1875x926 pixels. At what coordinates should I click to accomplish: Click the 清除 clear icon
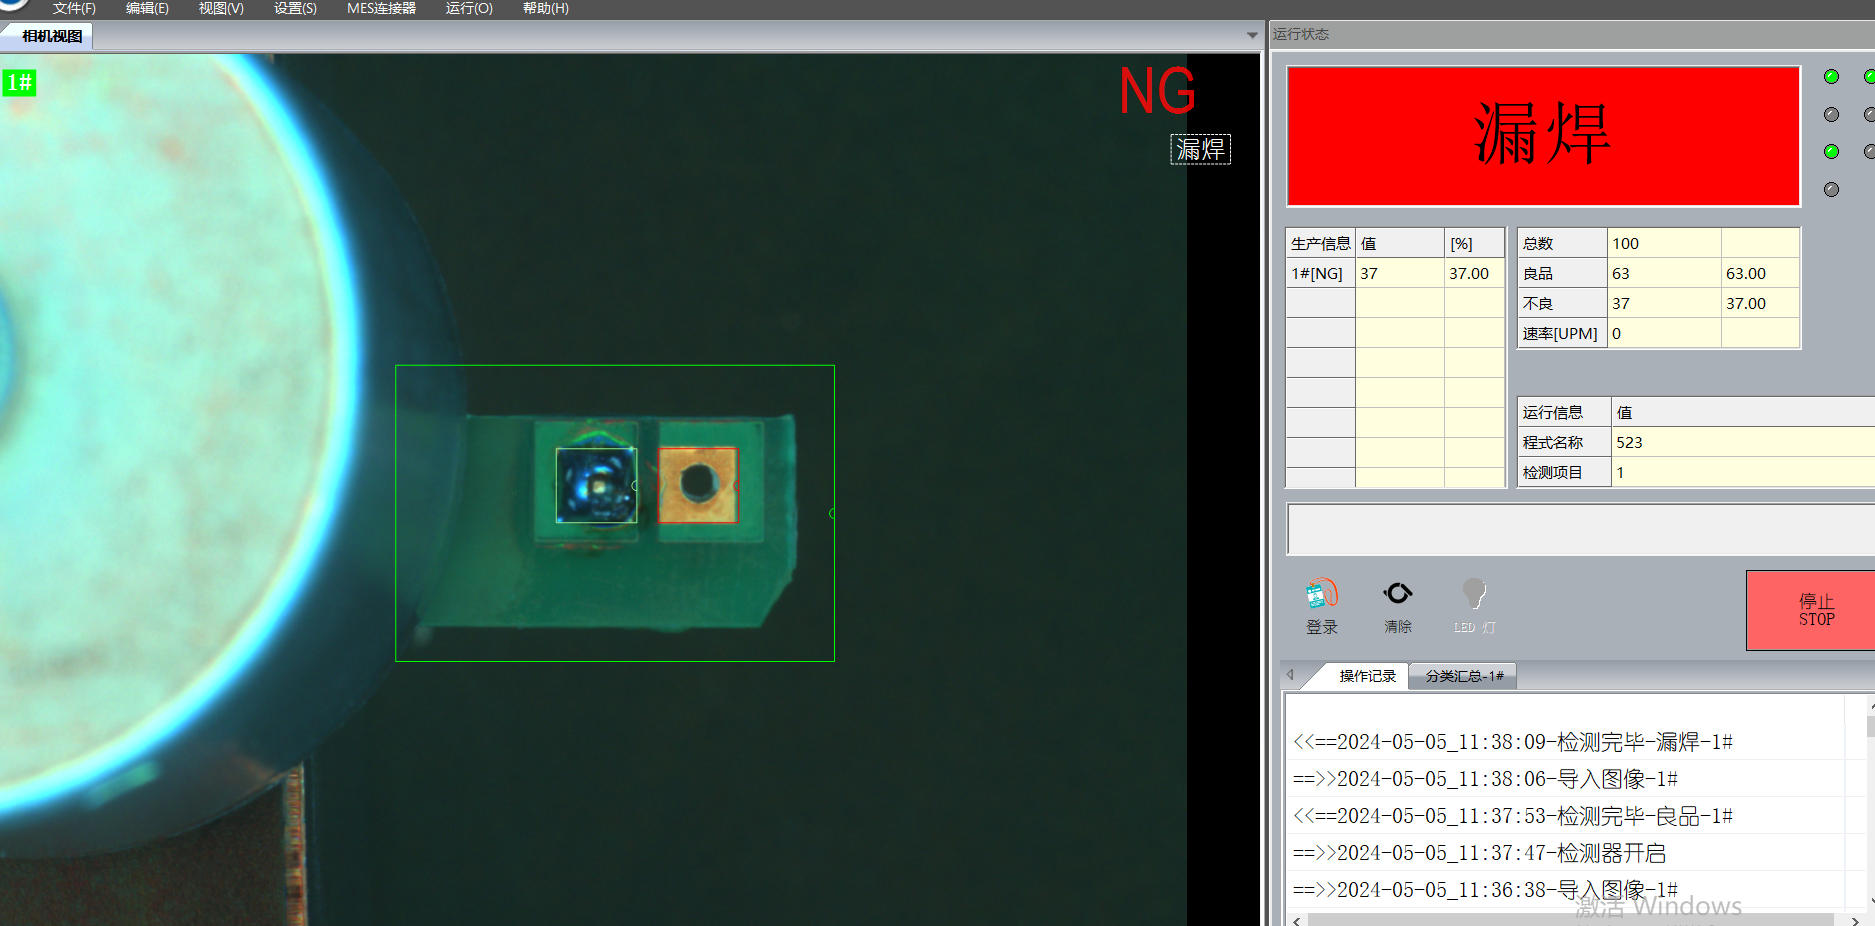click(1397, 594)
